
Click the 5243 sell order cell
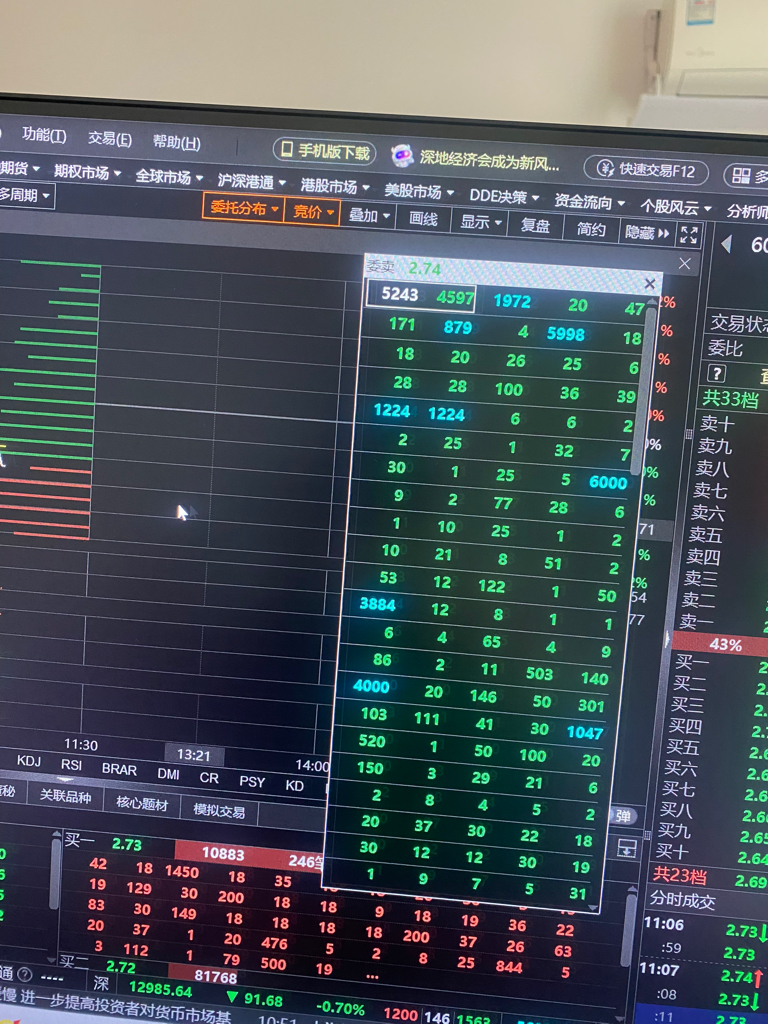(399, 295)
